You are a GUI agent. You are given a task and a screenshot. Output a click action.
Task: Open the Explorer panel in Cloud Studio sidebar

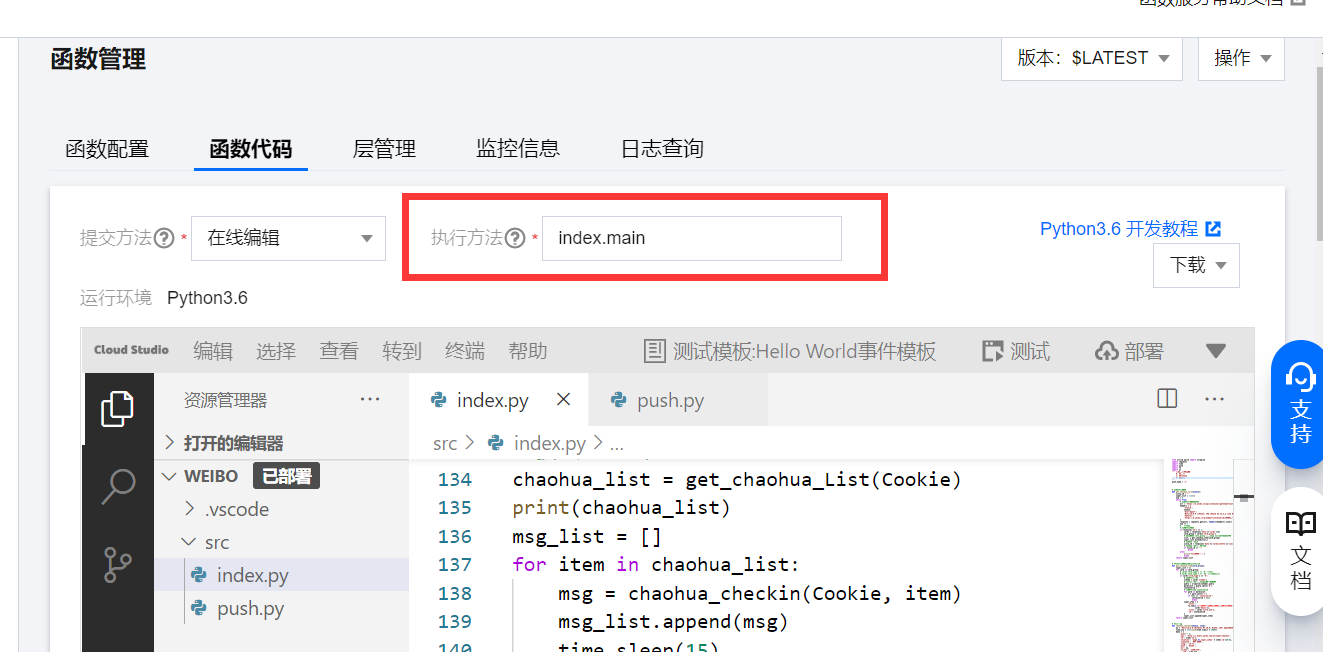[x=118, y=408]
